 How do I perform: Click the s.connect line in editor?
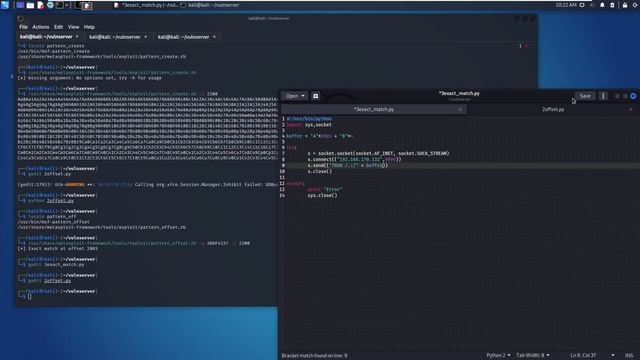click(354, 159)
